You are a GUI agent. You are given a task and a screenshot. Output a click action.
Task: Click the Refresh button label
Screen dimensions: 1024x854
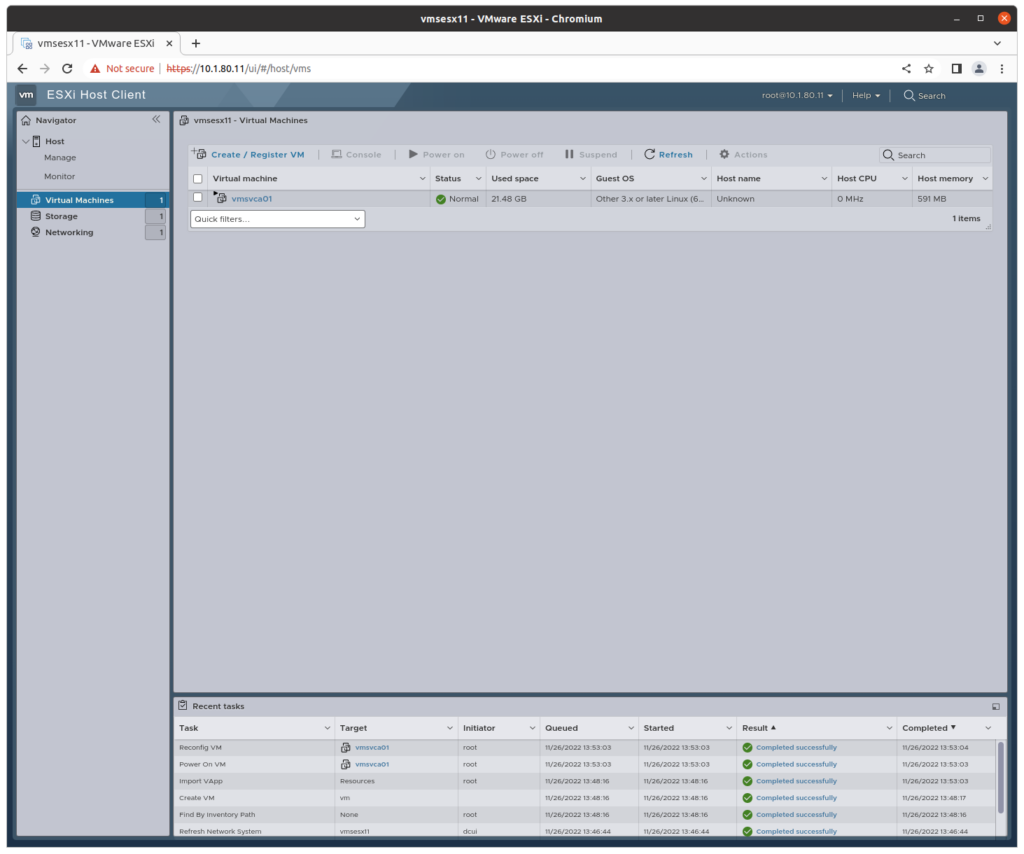675,155
